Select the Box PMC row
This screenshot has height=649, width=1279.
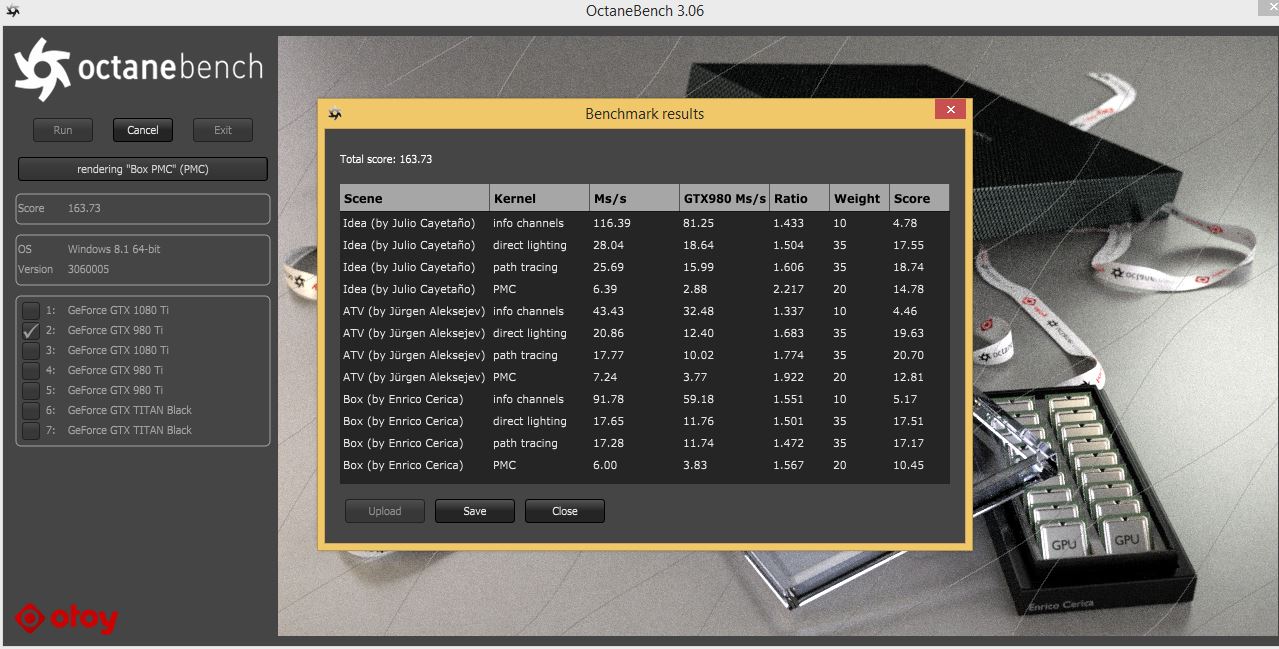645,465
